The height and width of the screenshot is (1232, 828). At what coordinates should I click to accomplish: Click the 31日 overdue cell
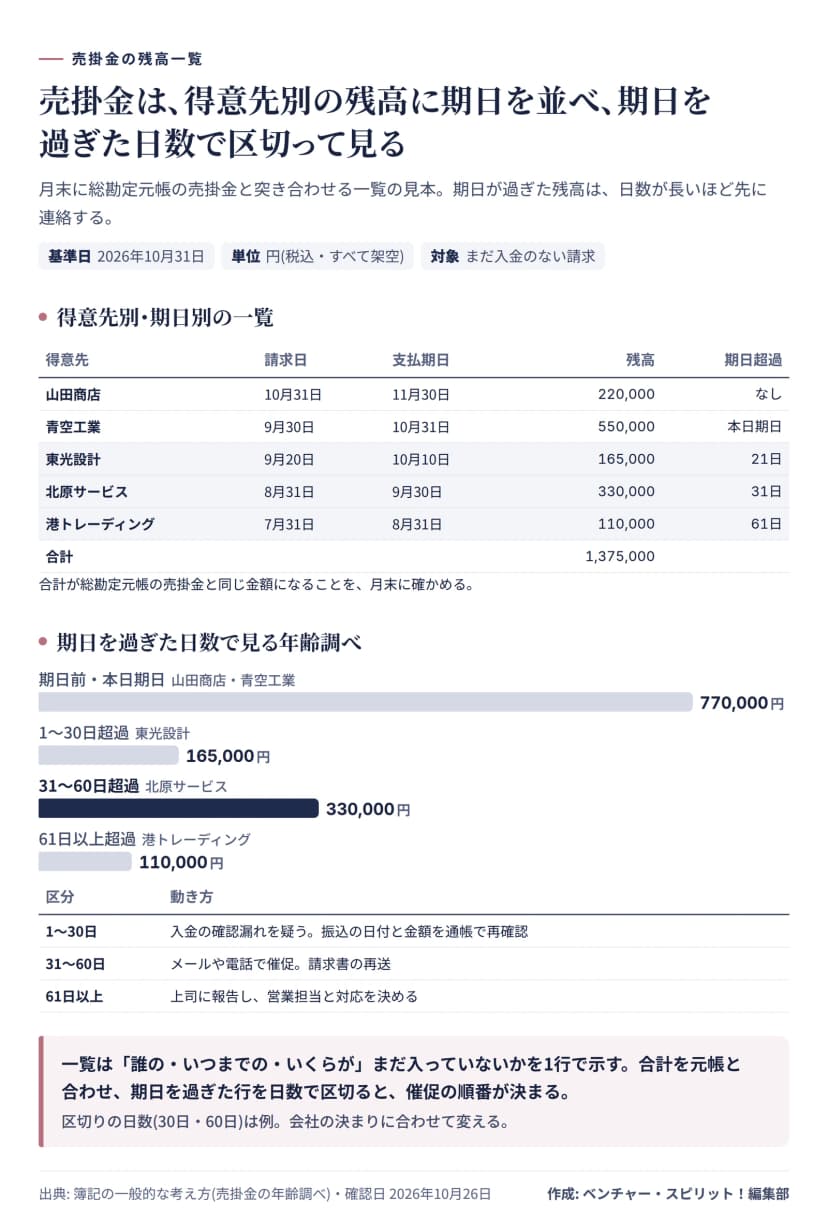[767, 492]
